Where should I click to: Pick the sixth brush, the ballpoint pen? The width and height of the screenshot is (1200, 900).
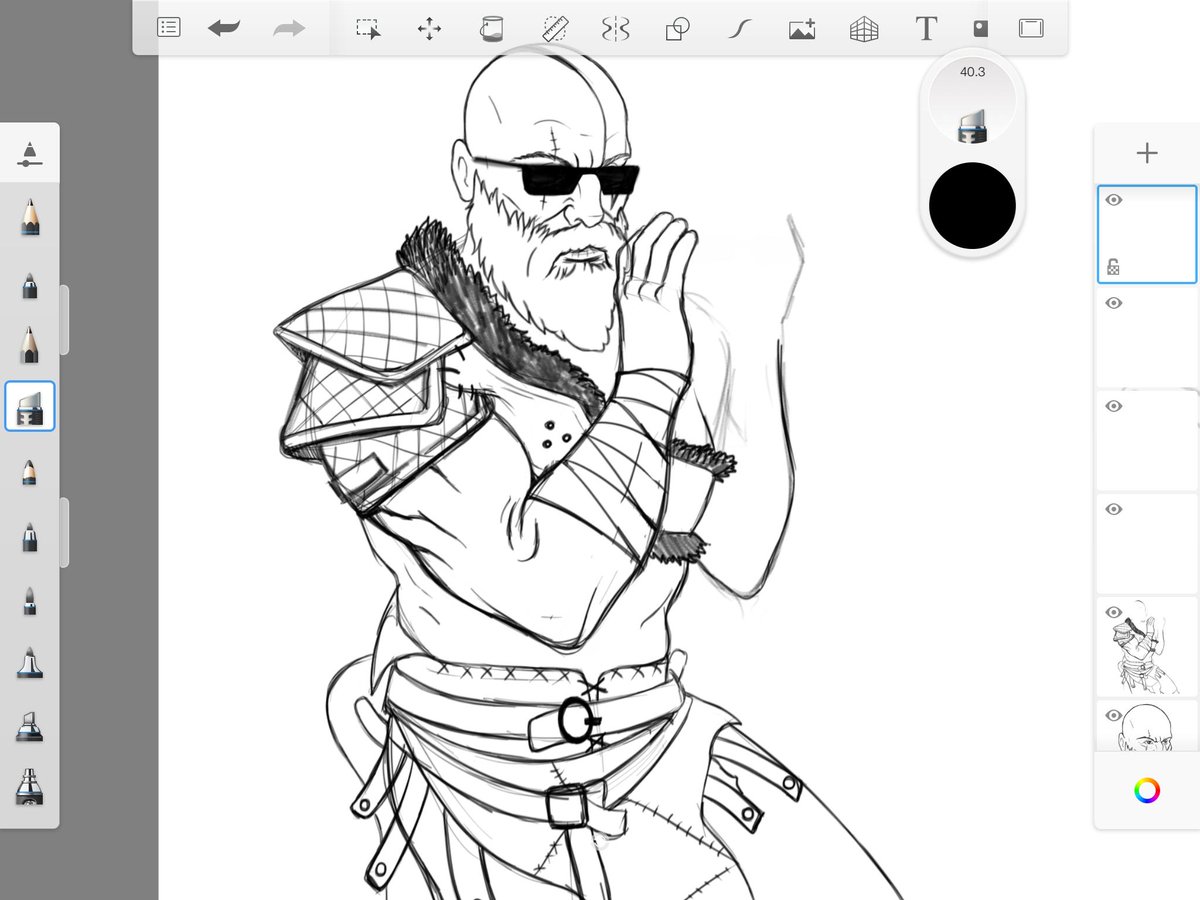tap(30, 537)
